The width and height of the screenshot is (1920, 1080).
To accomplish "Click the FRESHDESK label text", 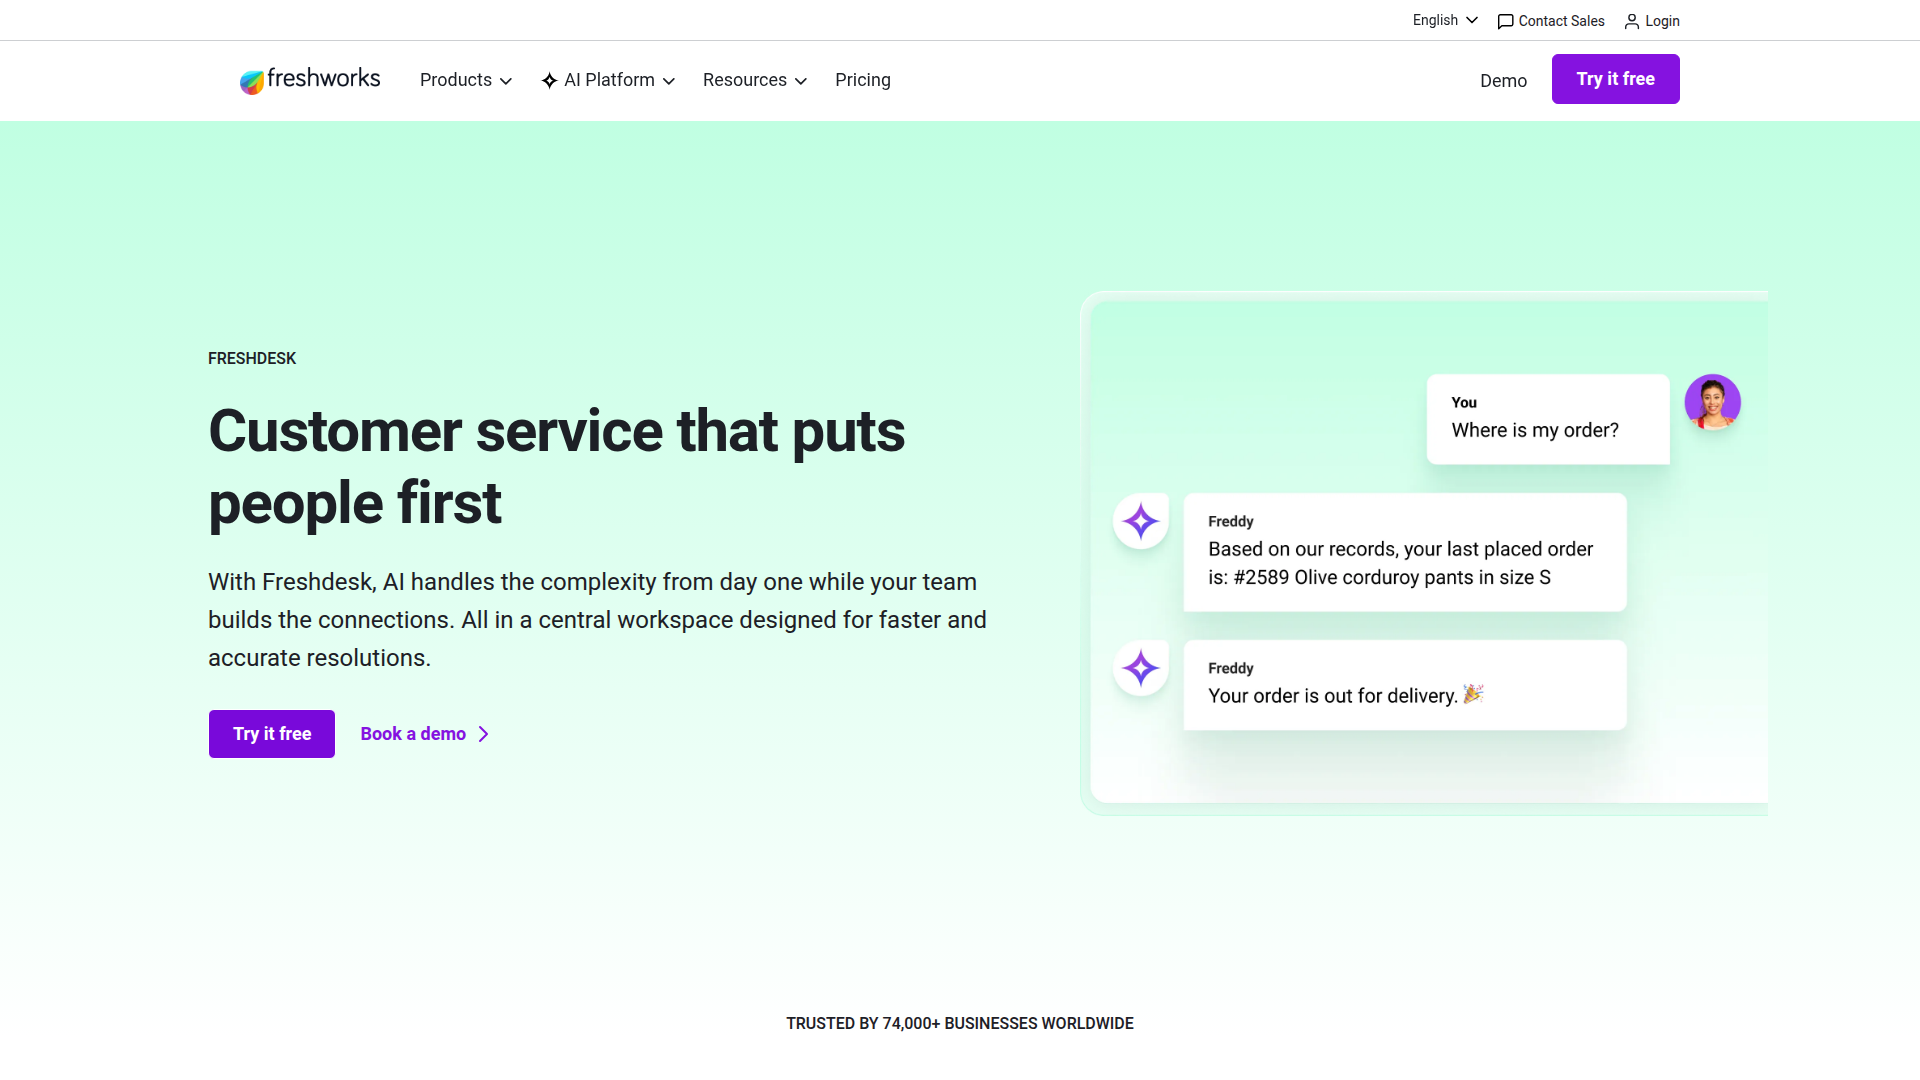I will point(252,359).
